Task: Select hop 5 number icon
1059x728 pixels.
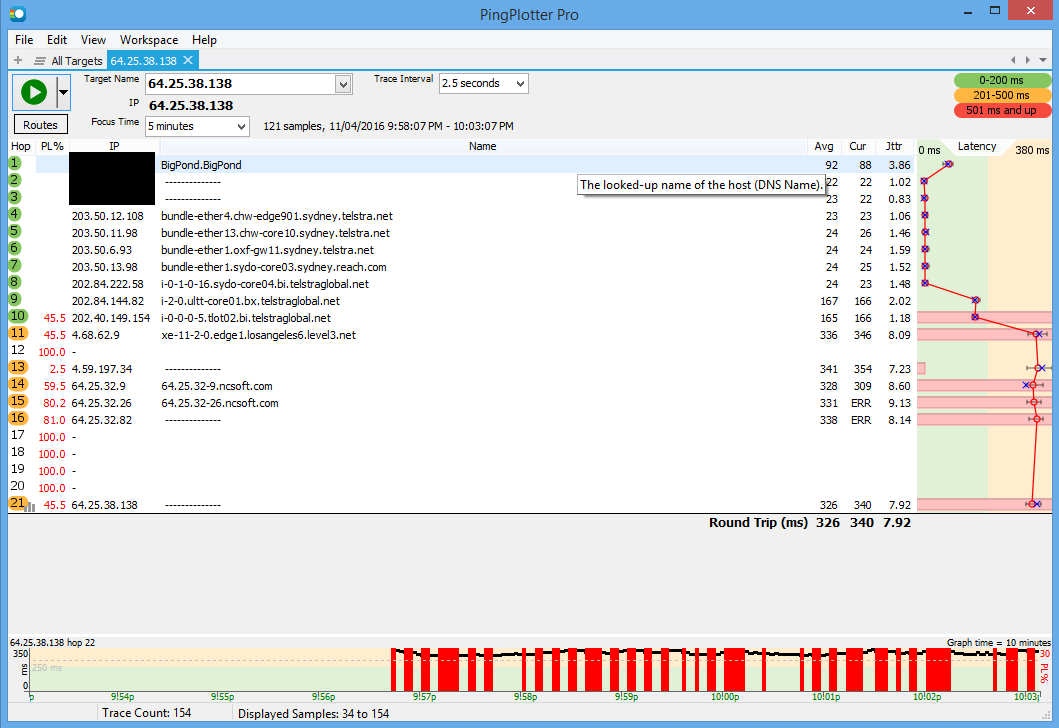Action: coord(15,231)
